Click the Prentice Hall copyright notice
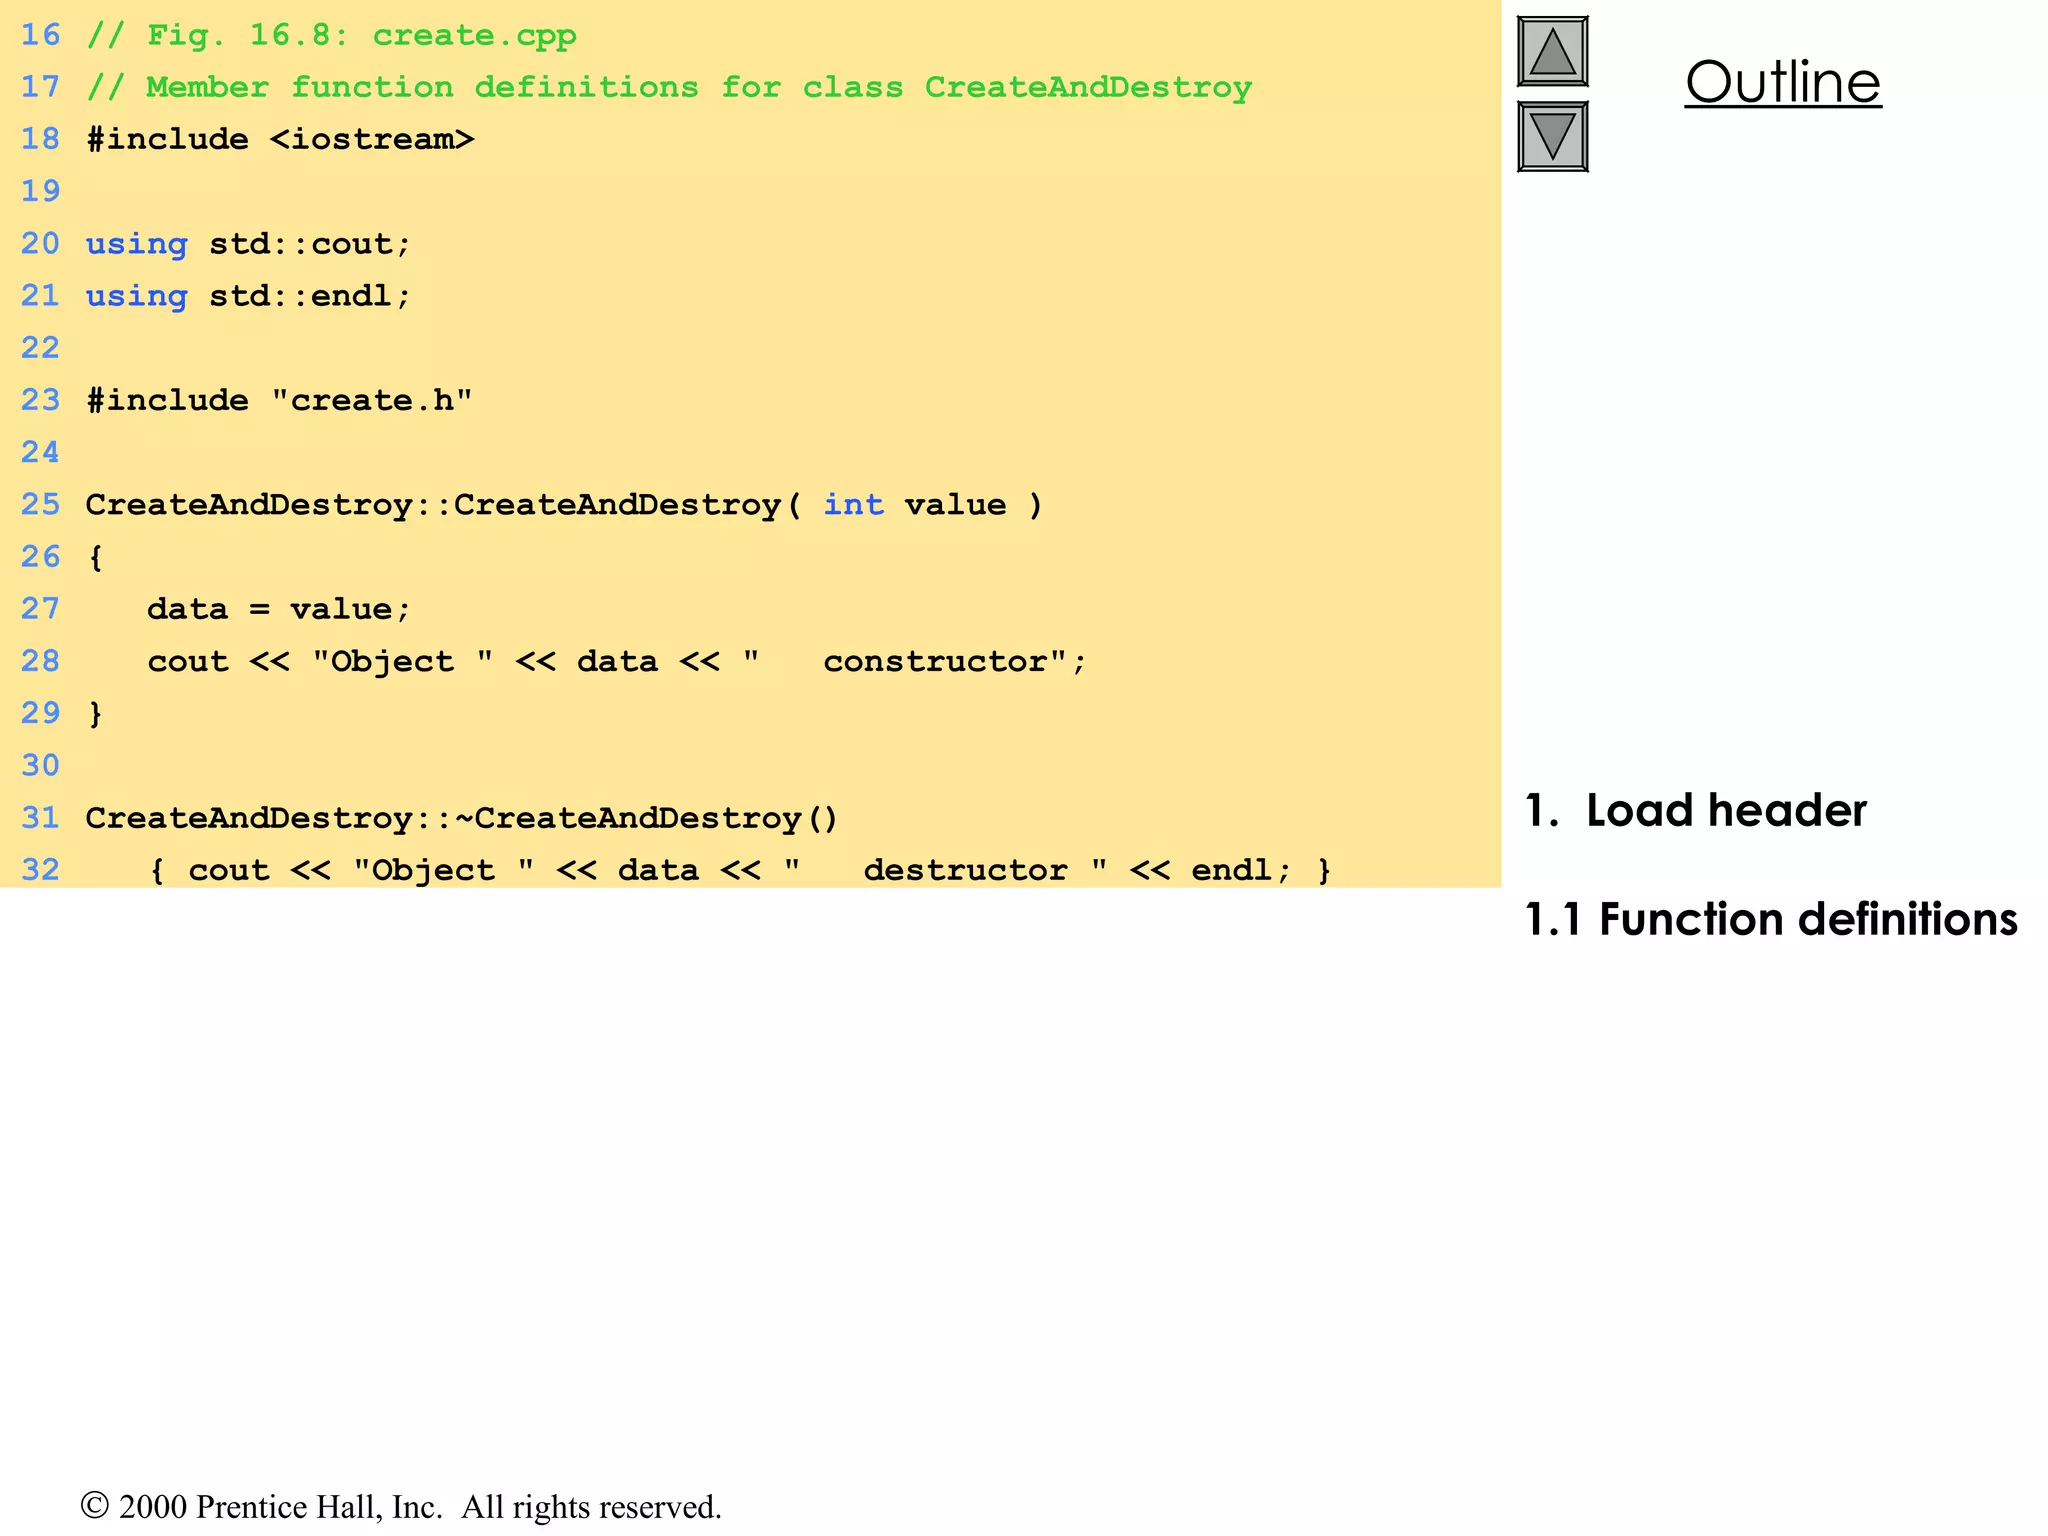2048x1536 pixels. (401, 1507)
